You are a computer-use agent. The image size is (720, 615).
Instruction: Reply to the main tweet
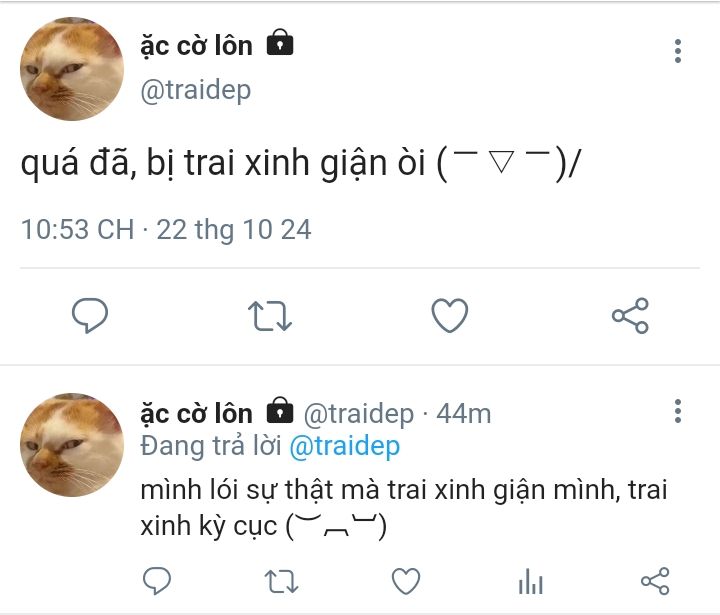pos(90,315)
